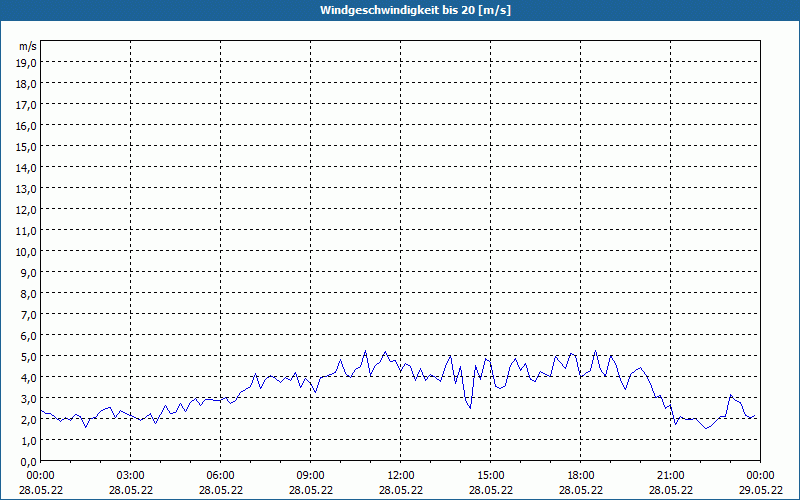Click the chart title 'Windgeschwindigkeit bis 20 [m/s]'
This screenshot has width=800, height=500.
click(415, 10)
